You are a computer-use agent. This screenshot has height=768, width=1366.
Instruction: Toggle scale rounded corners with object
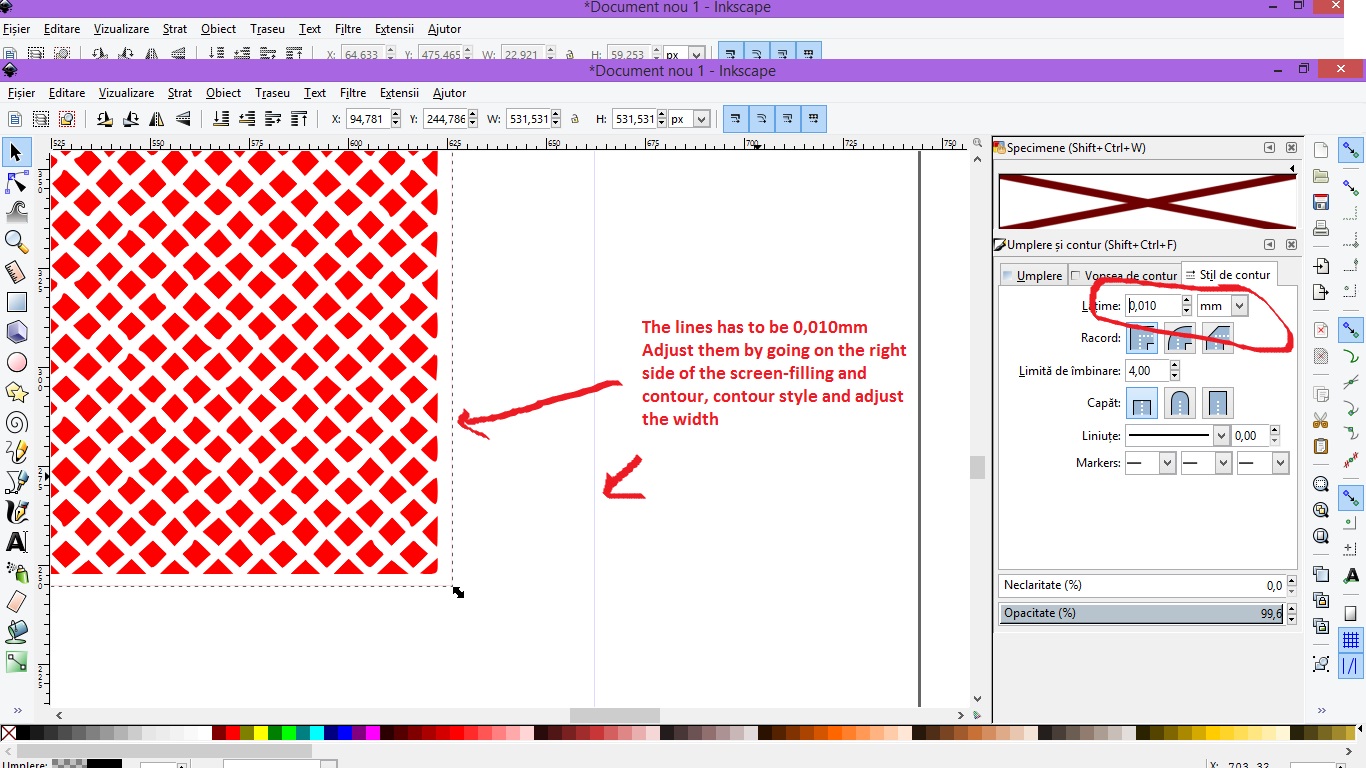pos(761,119)
